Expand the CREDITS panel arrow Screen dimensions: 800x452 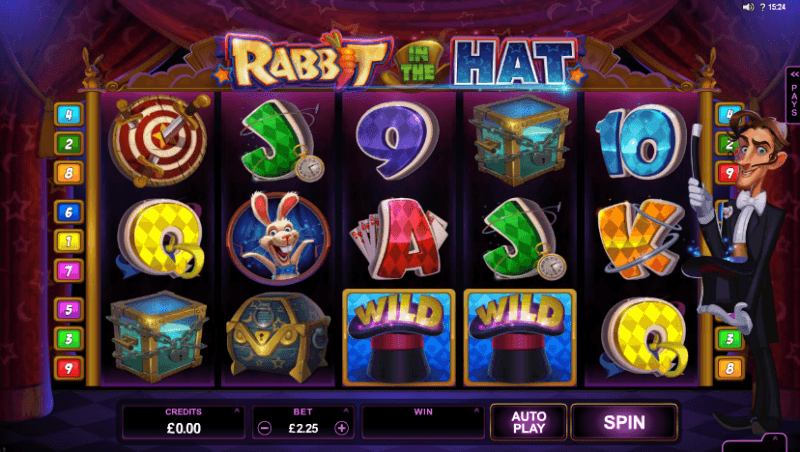tap(237, 410)
